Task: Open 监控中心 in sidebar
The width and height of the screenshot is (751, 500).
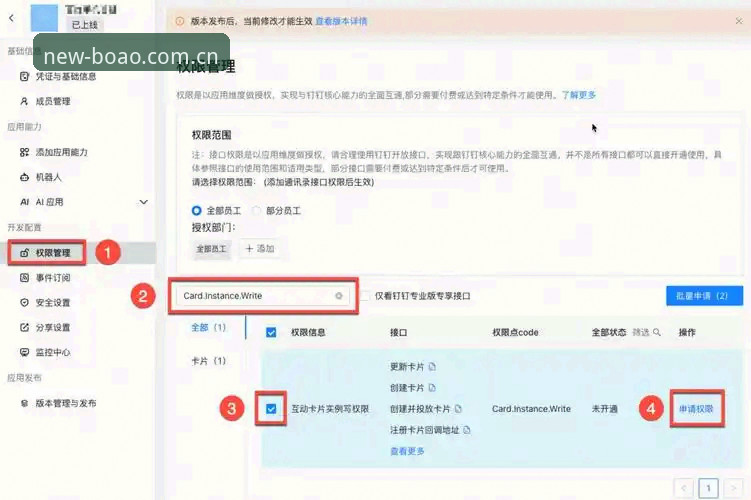Action: [53, 352]
